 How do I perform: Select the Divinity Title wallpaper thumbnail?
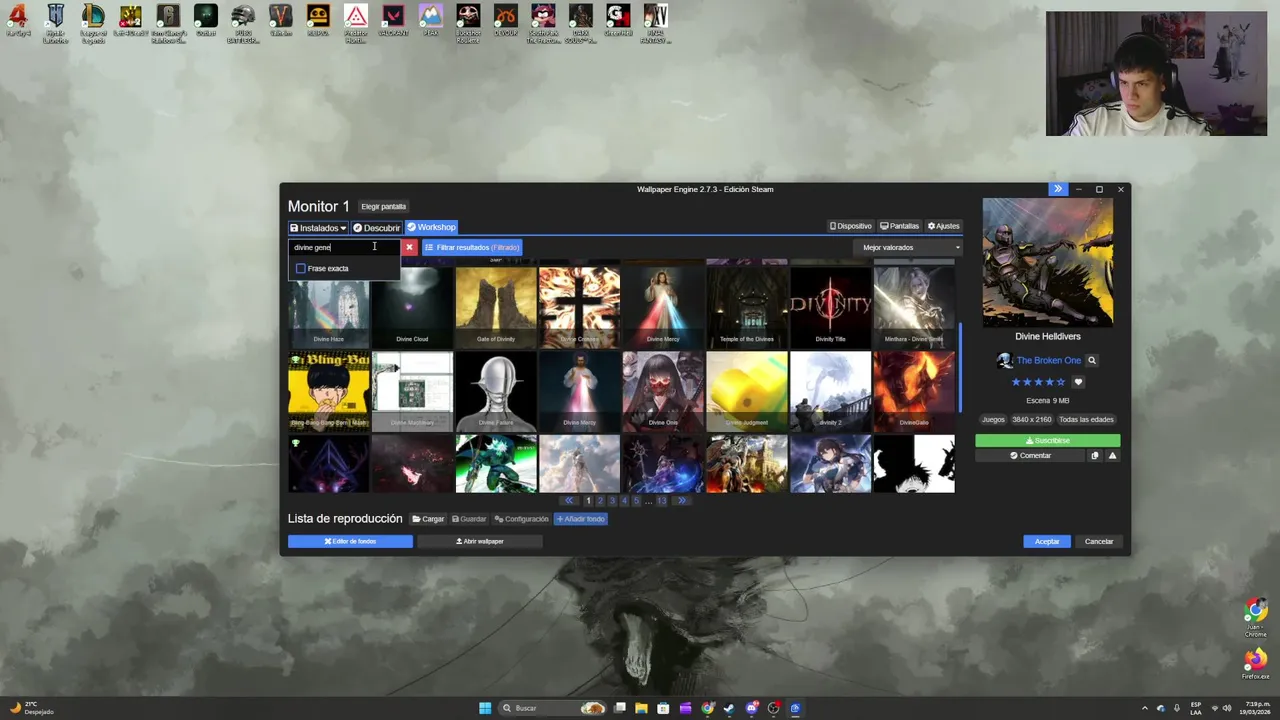[830, 306]
